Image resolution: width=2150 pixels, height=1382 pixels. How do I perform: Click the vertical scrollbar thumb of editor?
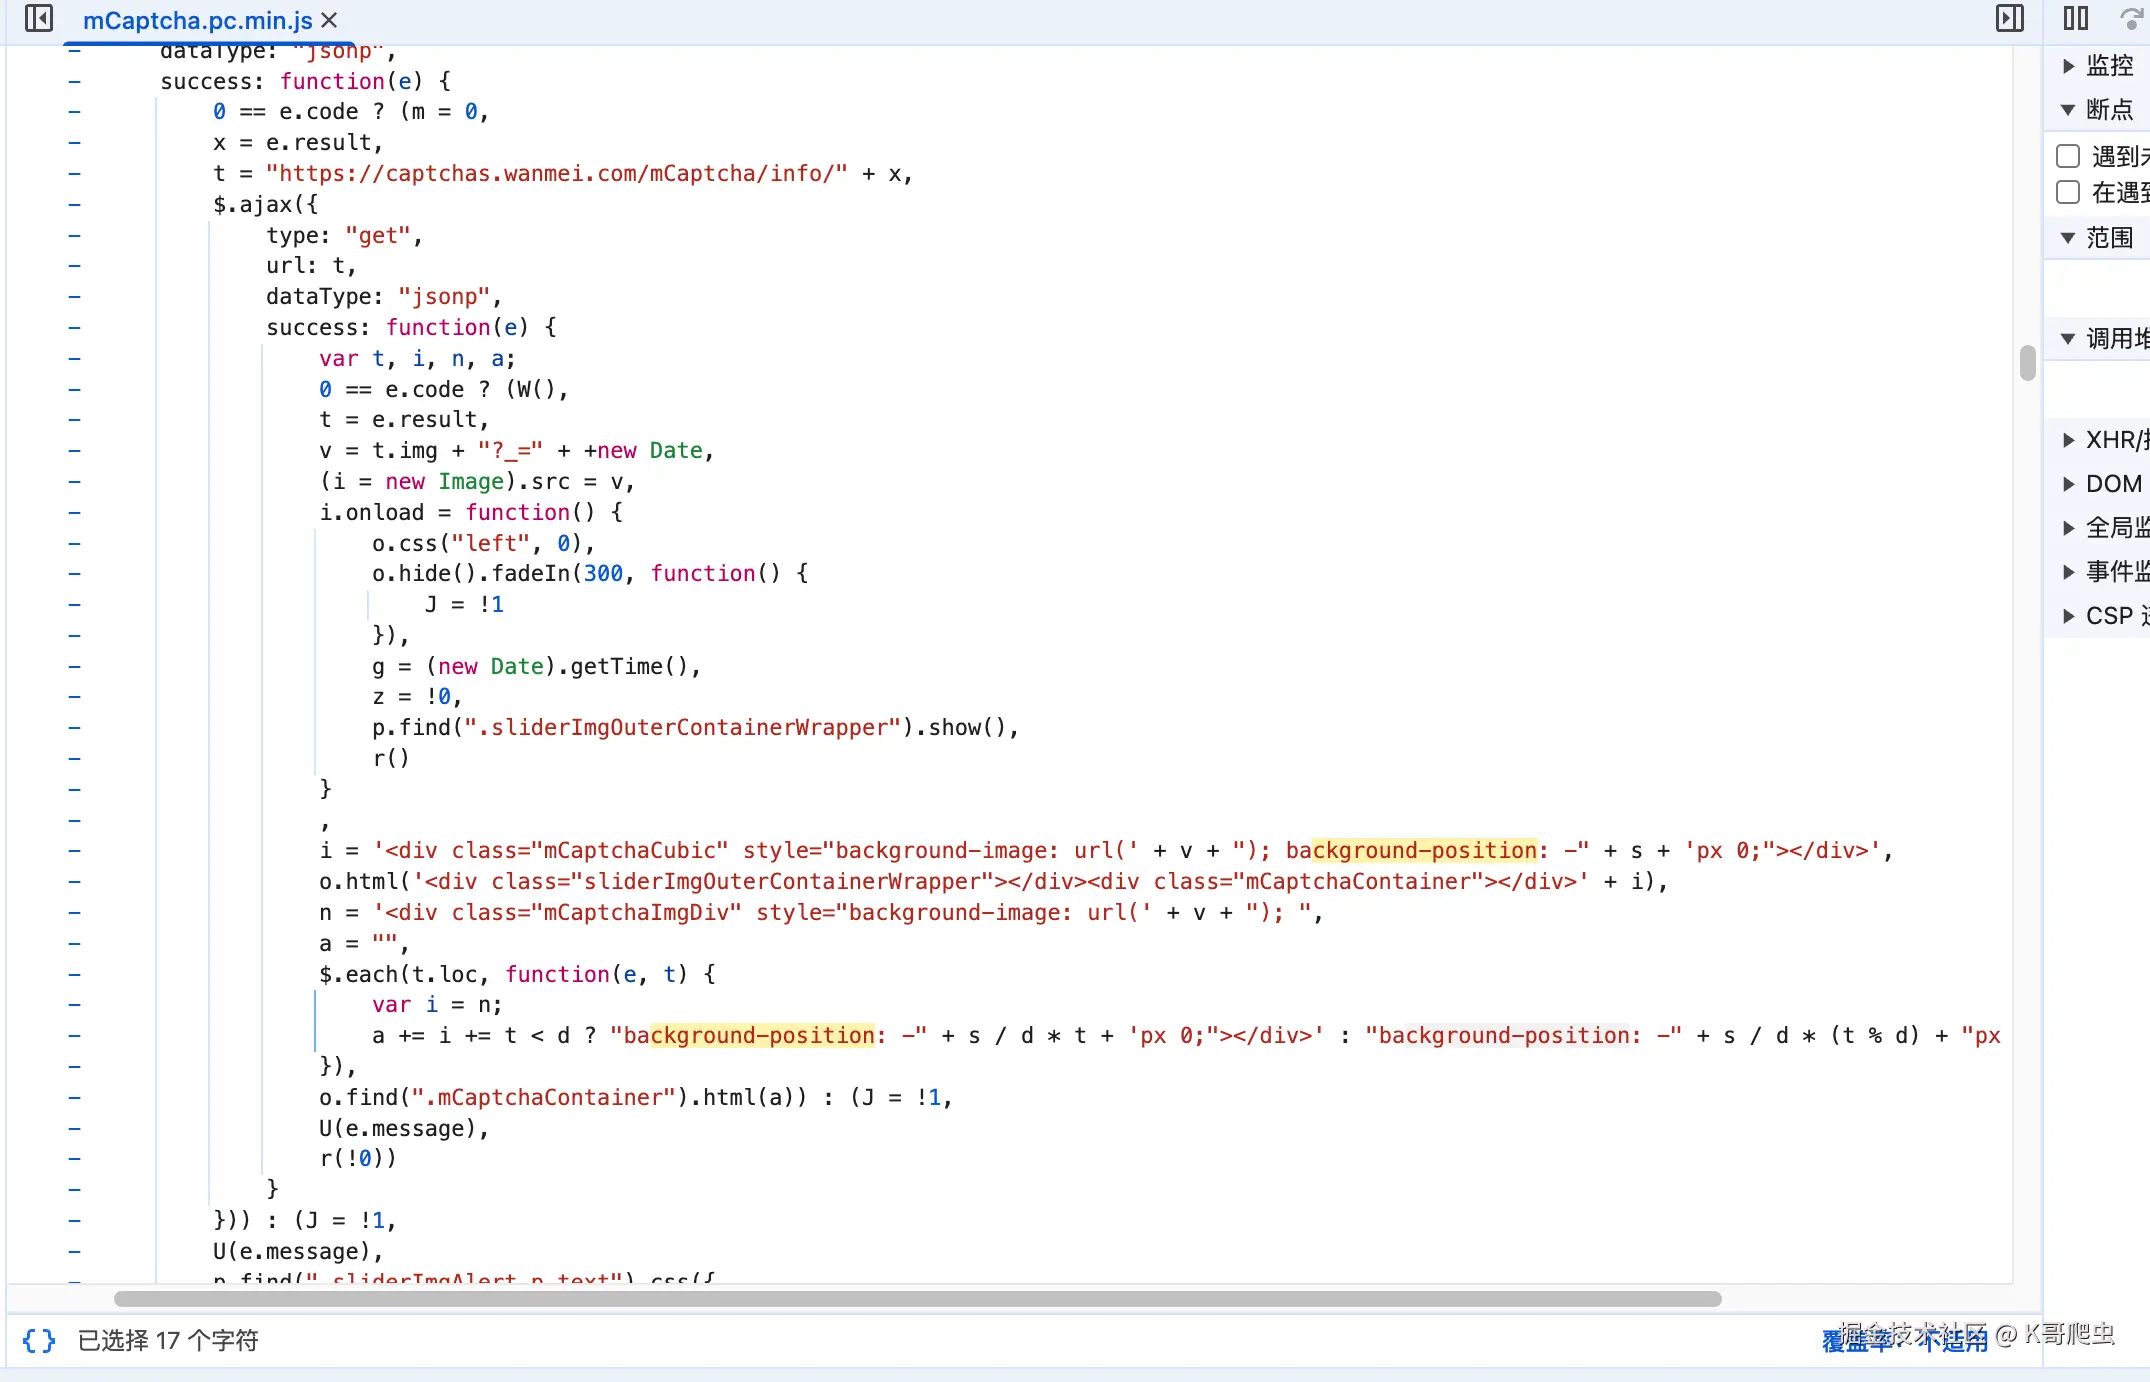point(2027,363)
